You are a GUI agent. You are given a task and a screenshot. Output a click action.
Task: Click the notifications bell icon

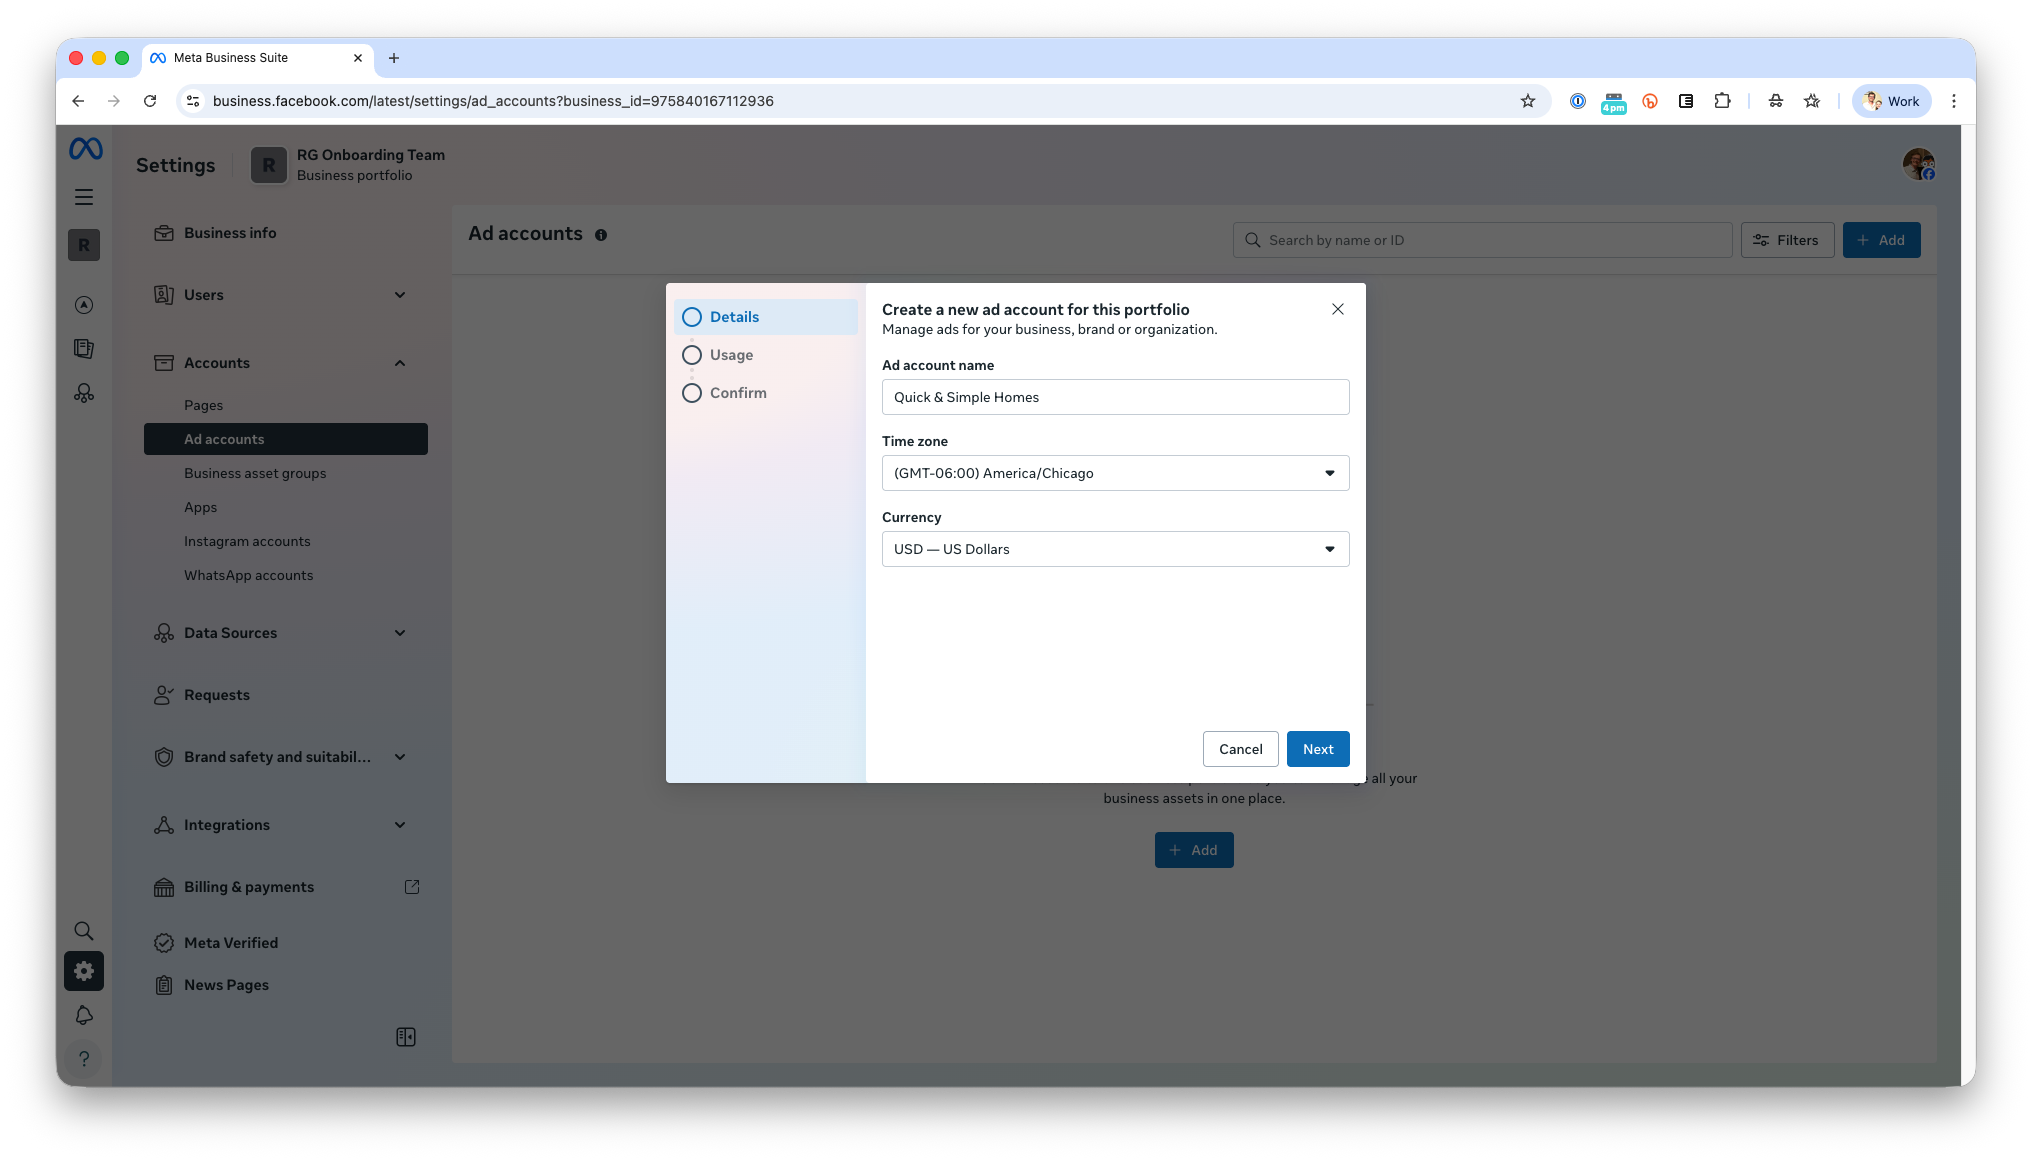pyautogui.click(x=84, y=1015)
